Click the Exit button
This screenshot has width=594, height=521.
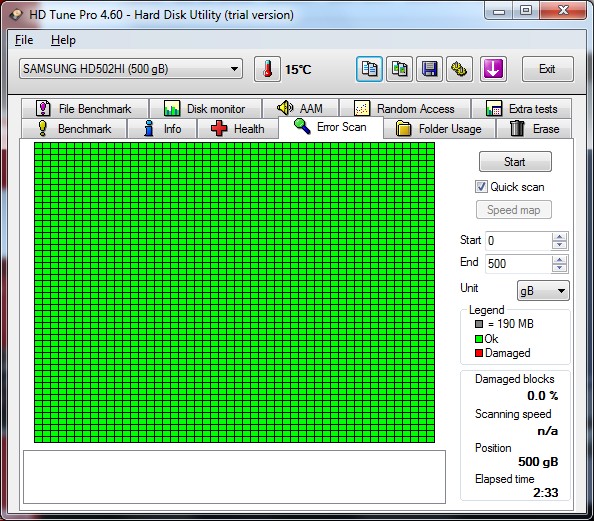(547, 69)
